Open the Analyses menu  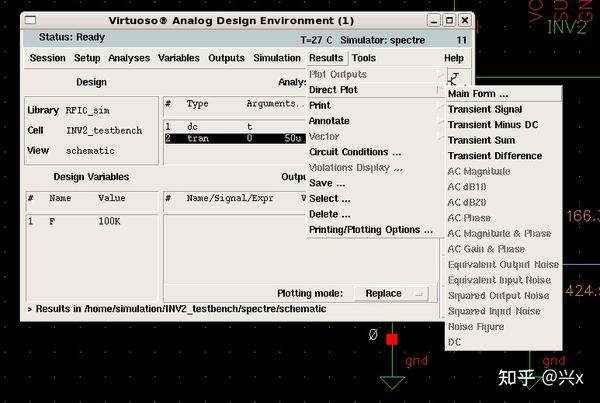click(x=129, y=58)
